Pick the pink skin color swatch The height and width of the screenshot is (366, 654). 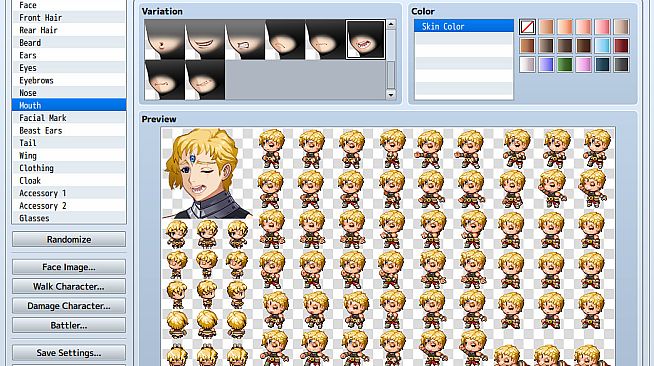602,27
